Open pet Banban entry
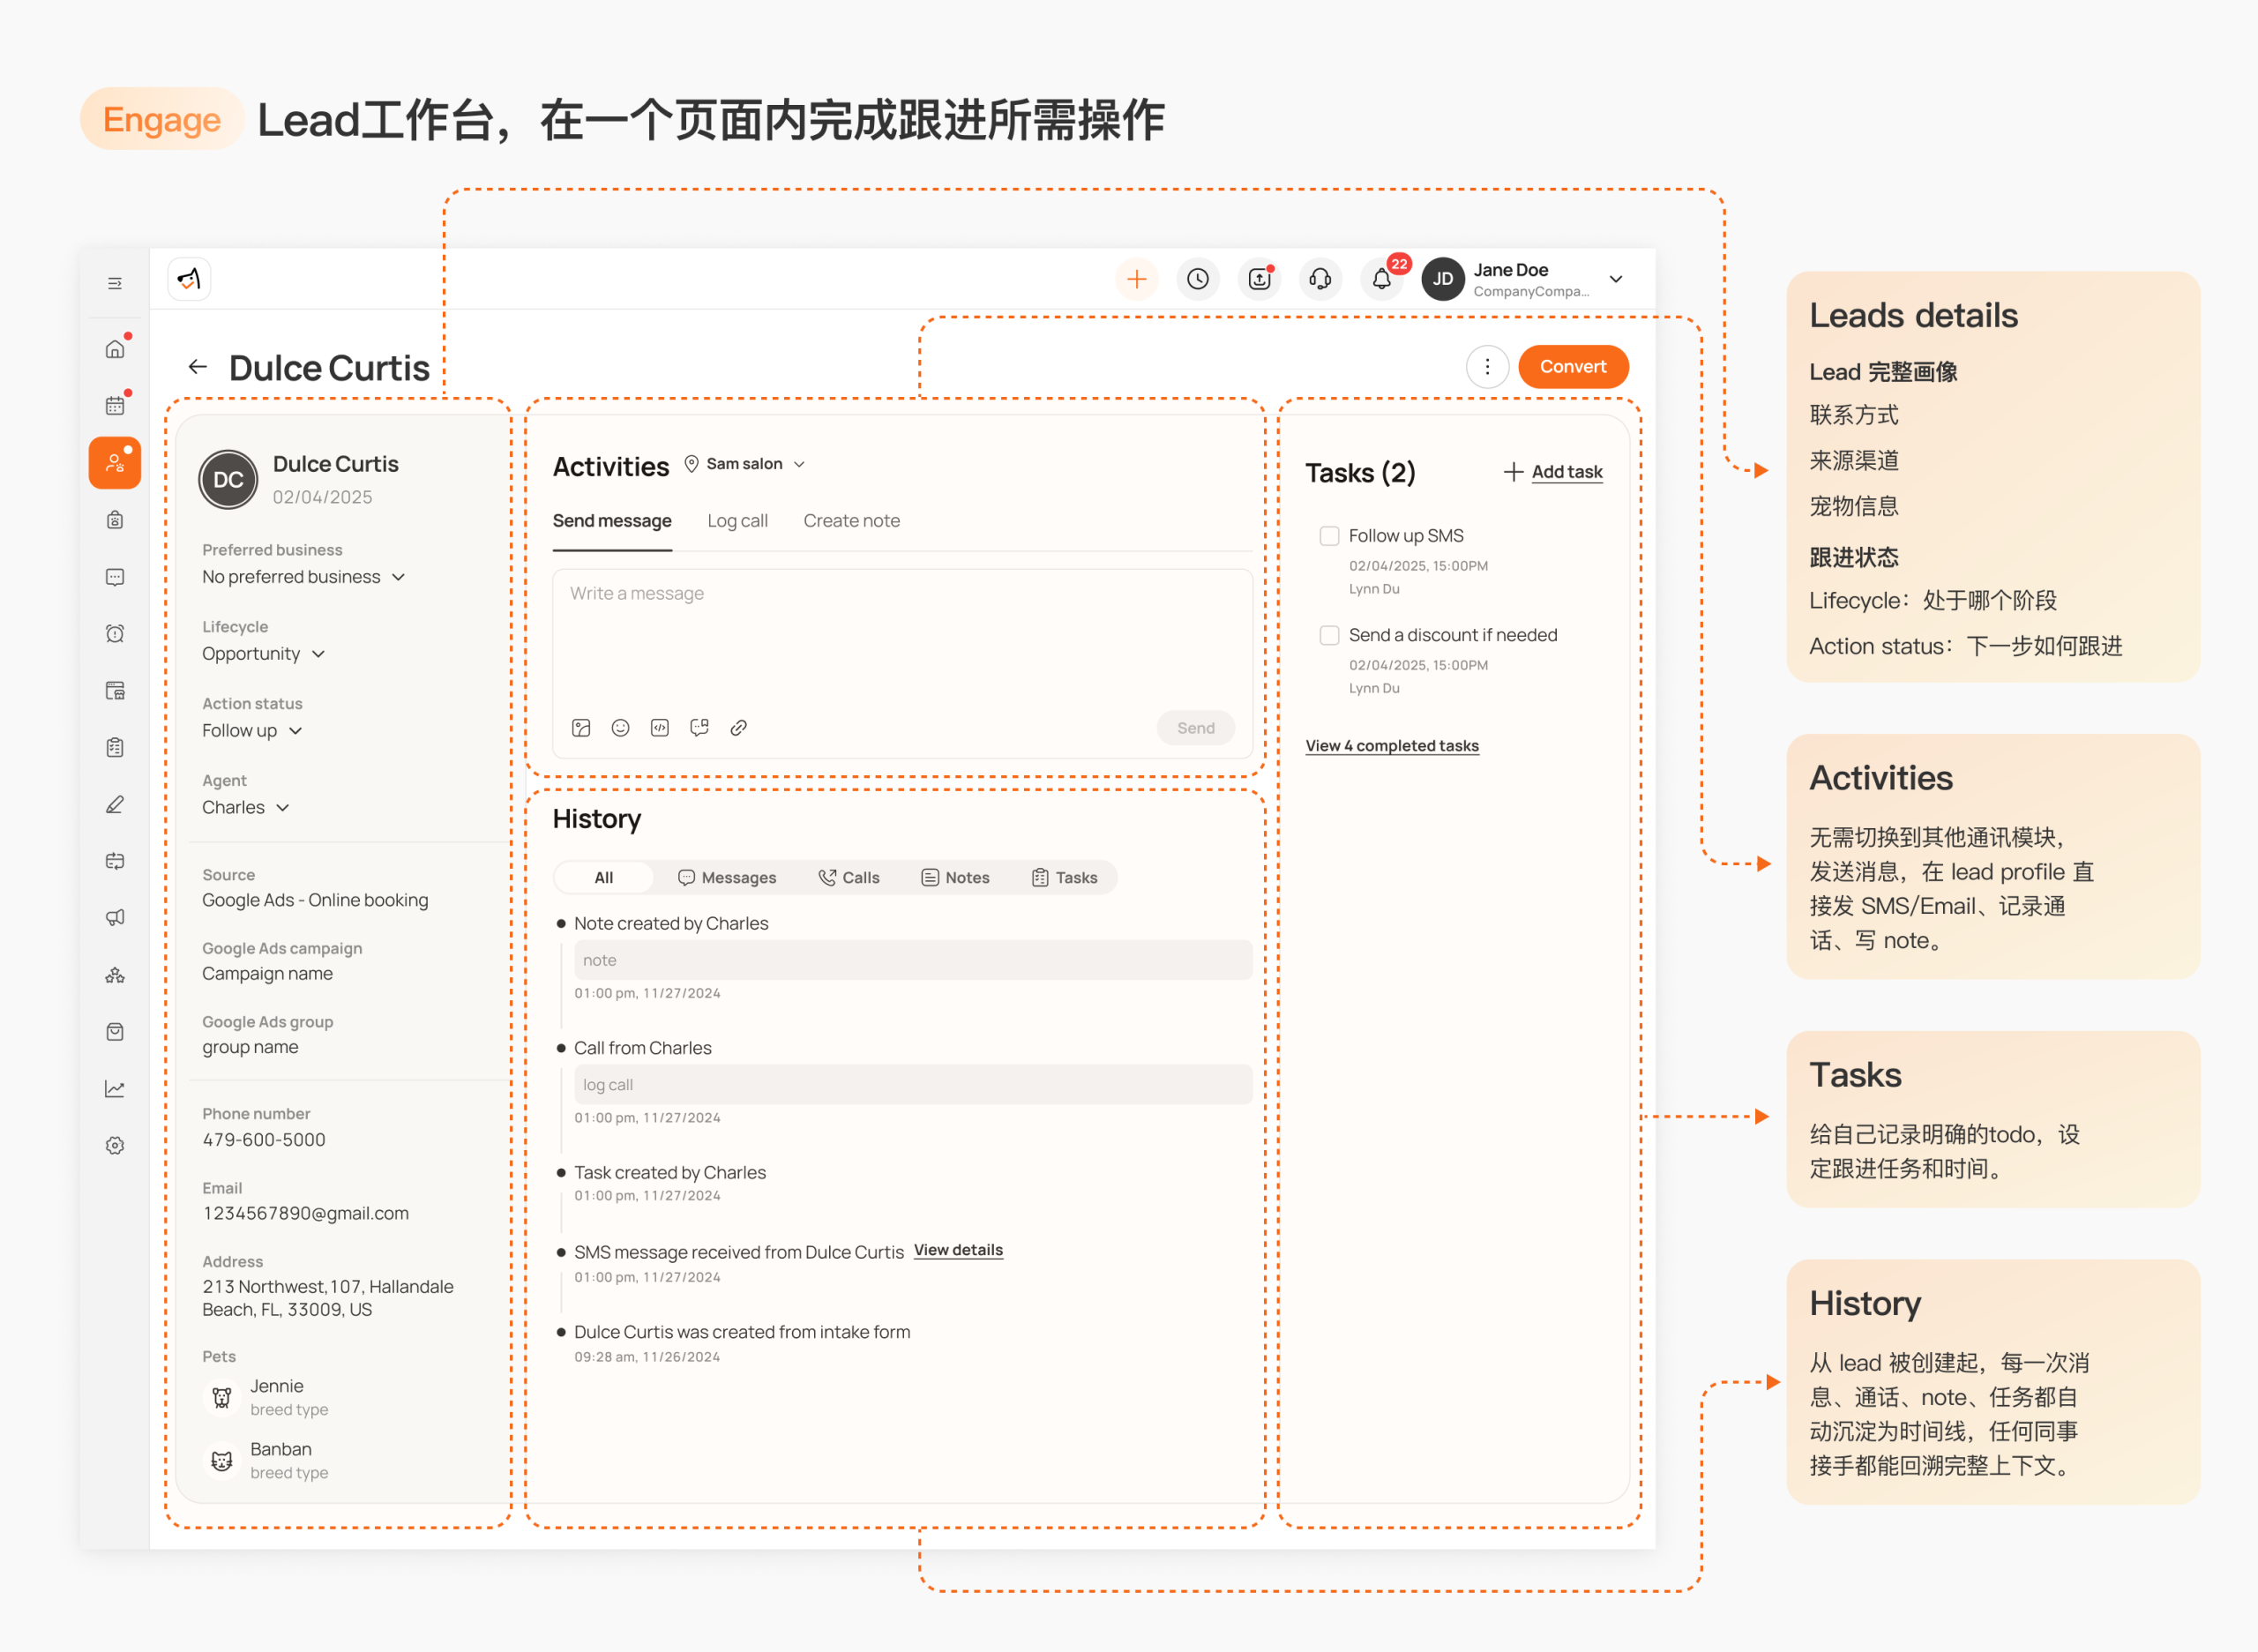The width and height of the screenshot is (2258, 1652). coord(268,1460)
